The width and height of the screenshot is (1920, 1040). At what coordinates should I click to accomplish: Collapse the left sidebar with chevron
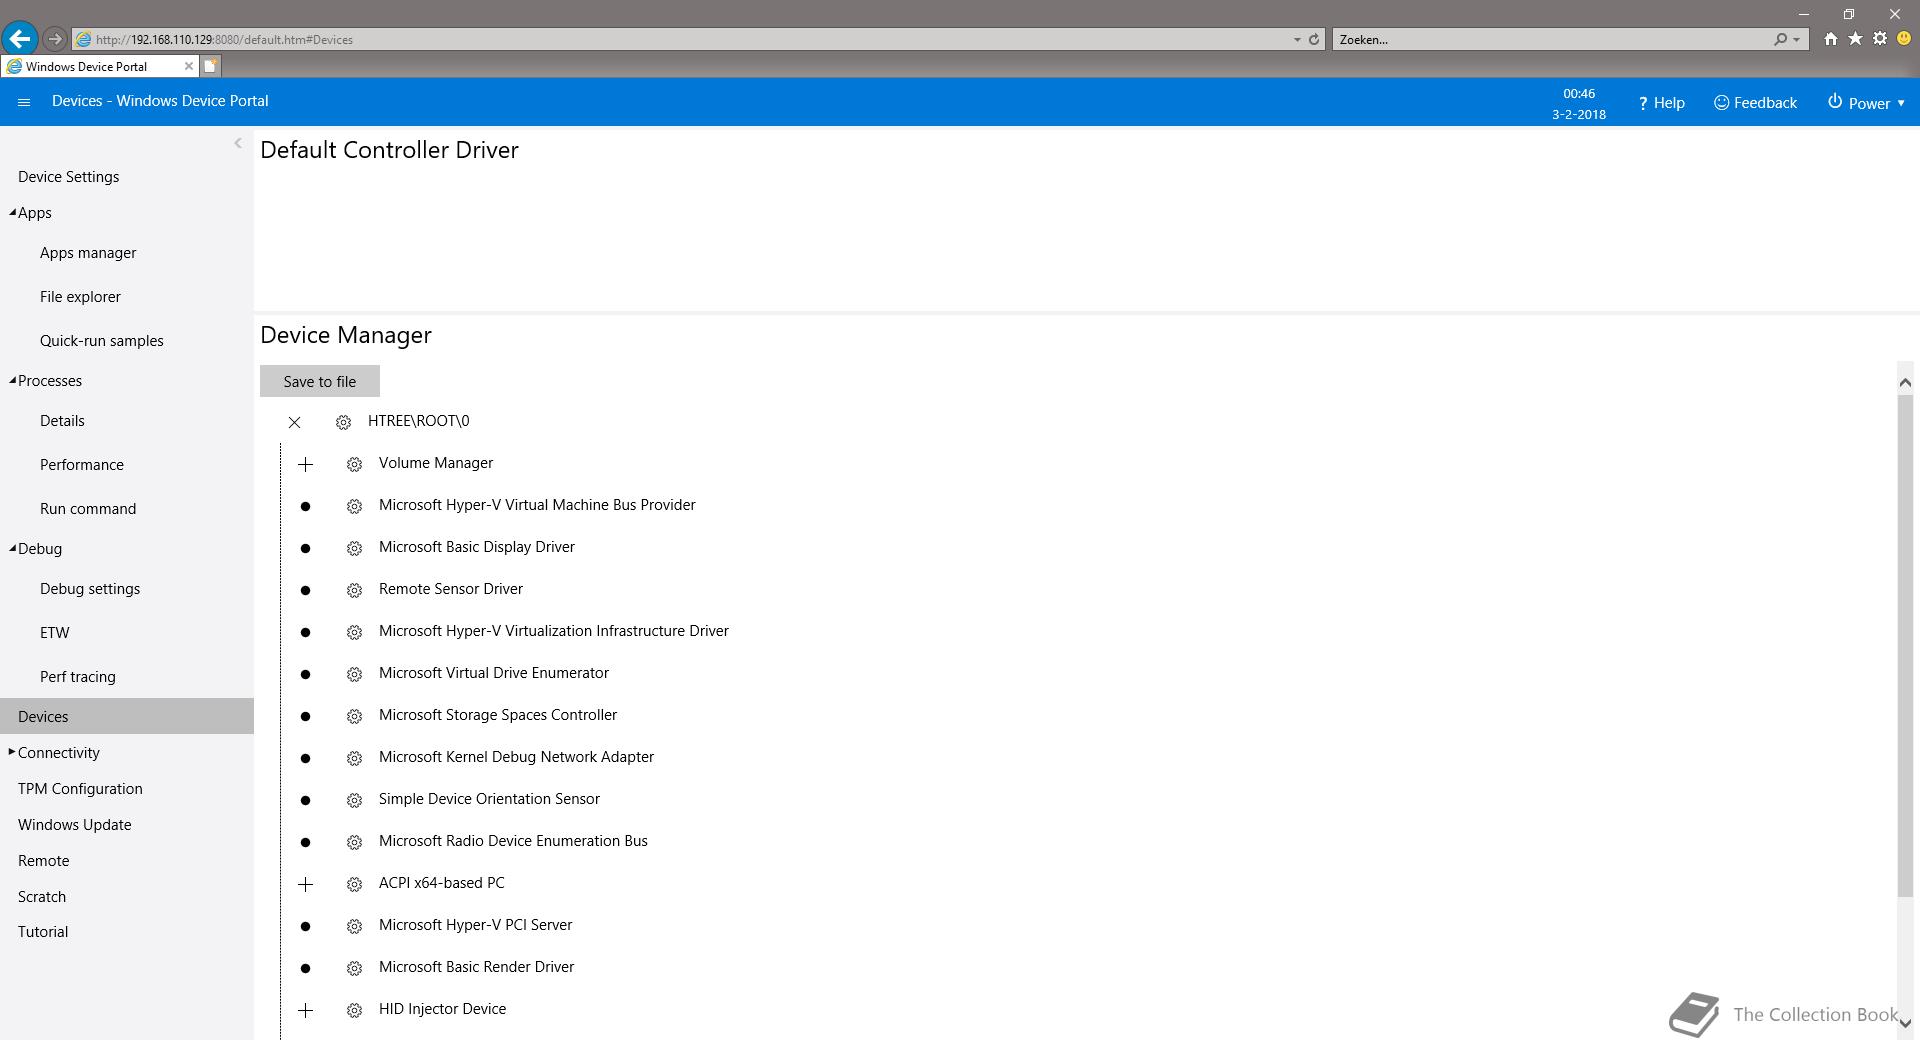238,143
